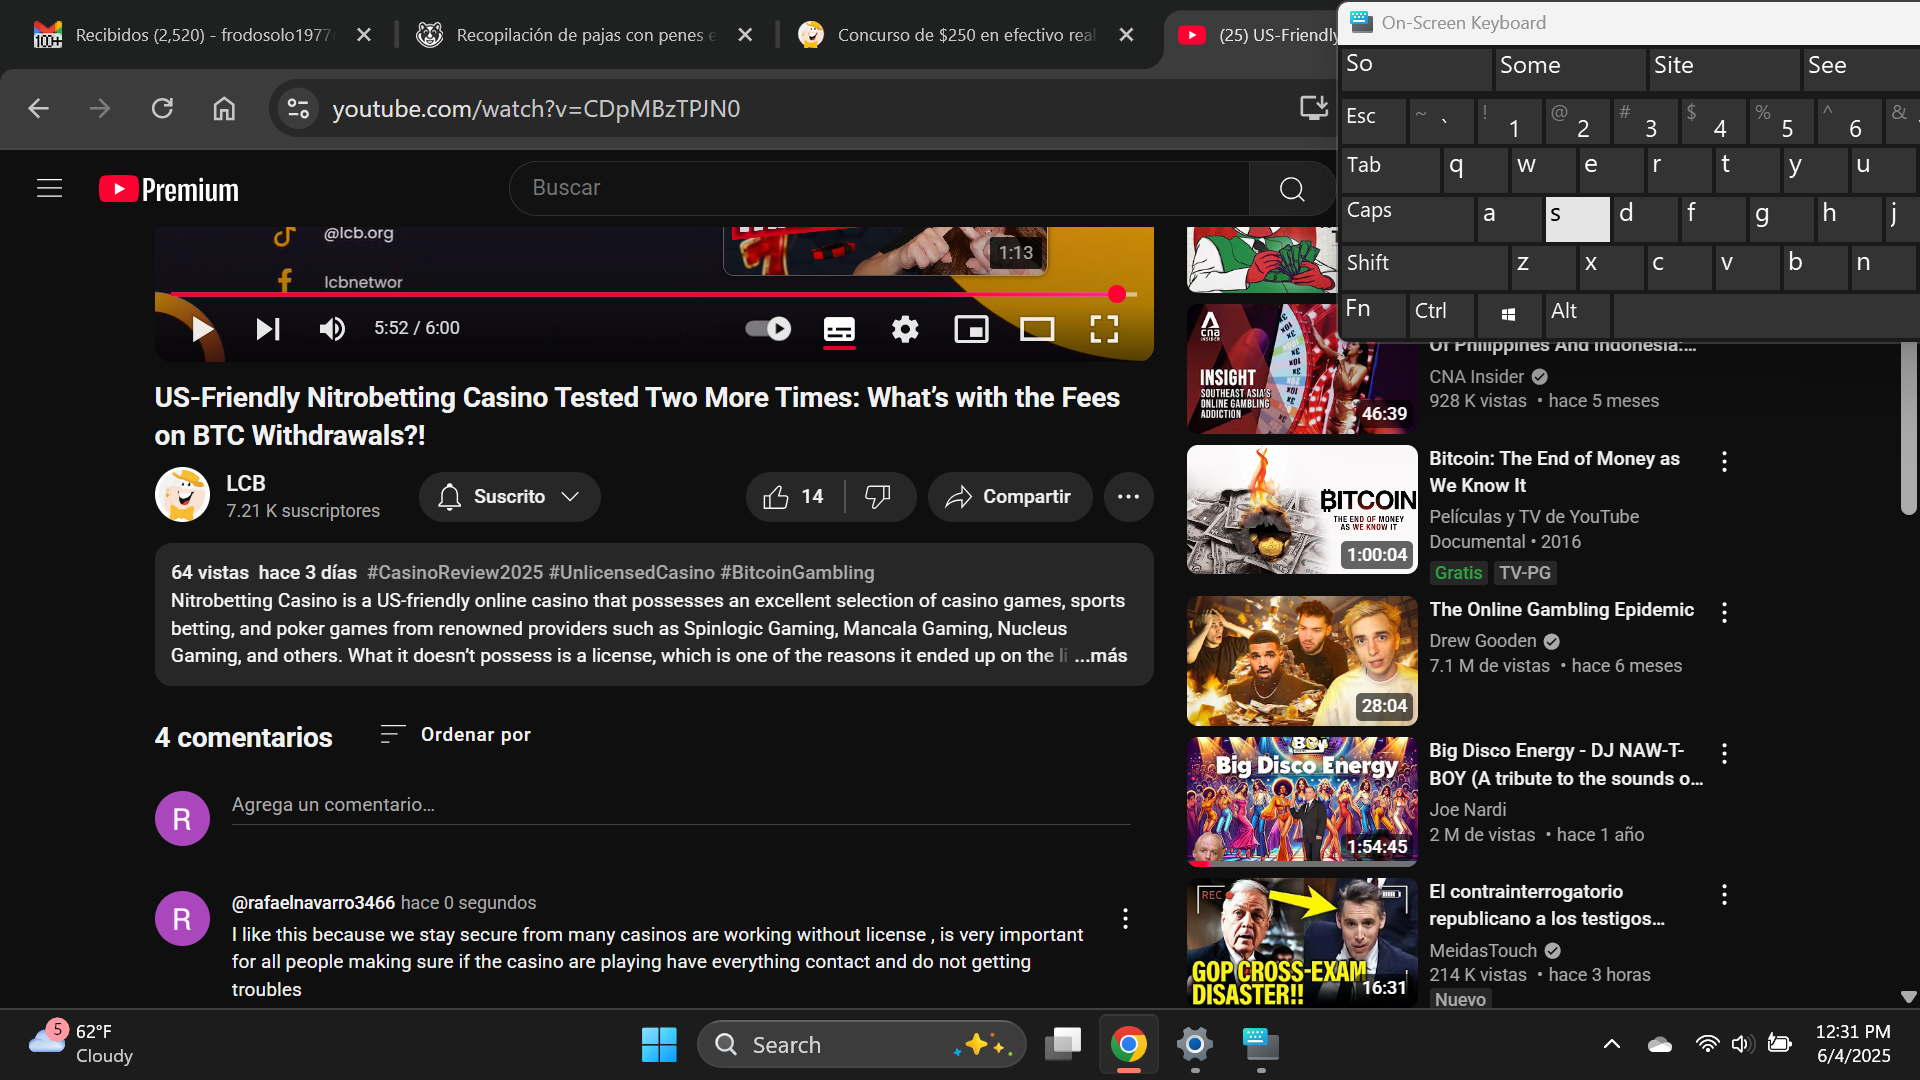The width and height of the screenshot is (1920, 1080).
Task: Toggle the autoplay switch
Action: (x=768, y=329)
